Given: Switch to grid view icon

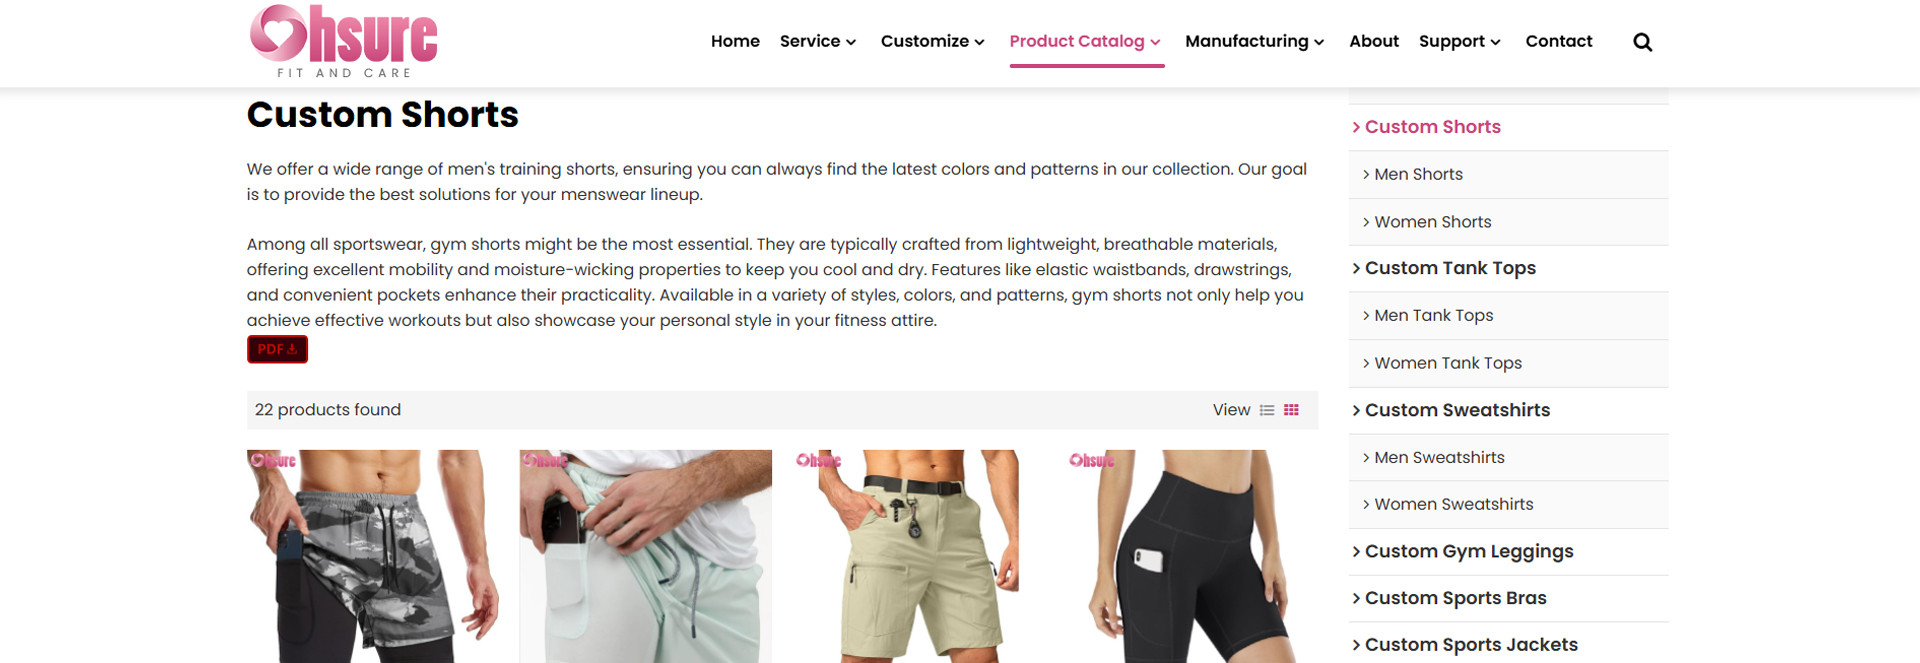Looking at the screenshot, I should pos(1291,410).
